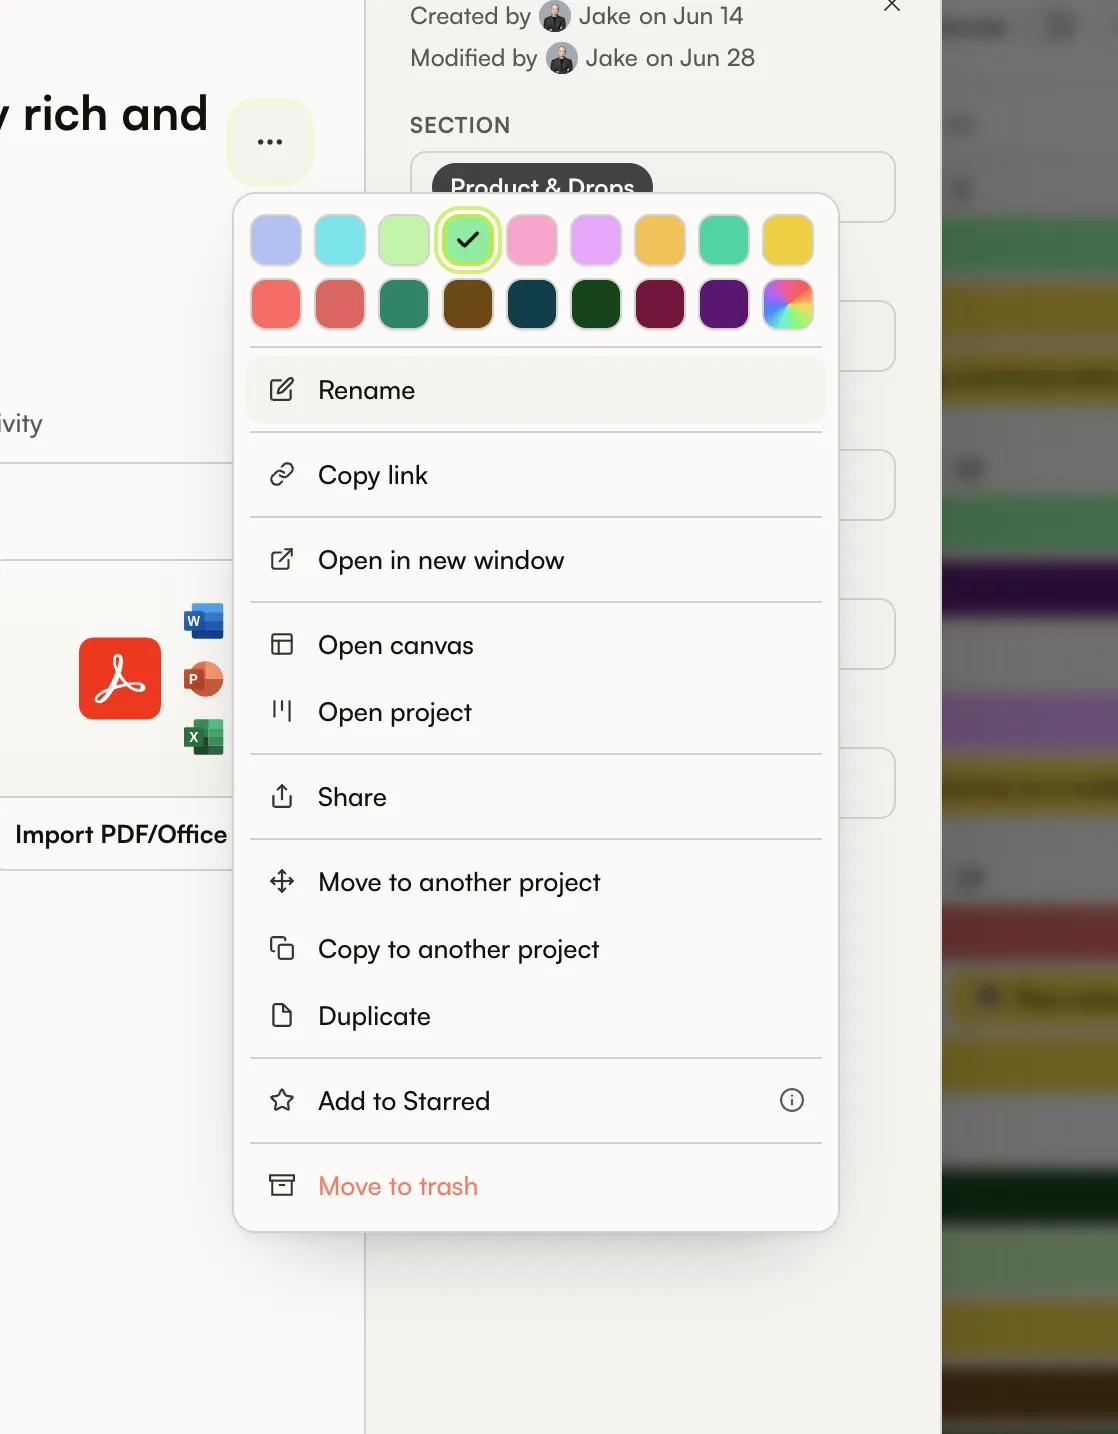Viewport: 1118px width, 1434px height.
Task: Choose Share in the context menu
Action: click(536, 796)
